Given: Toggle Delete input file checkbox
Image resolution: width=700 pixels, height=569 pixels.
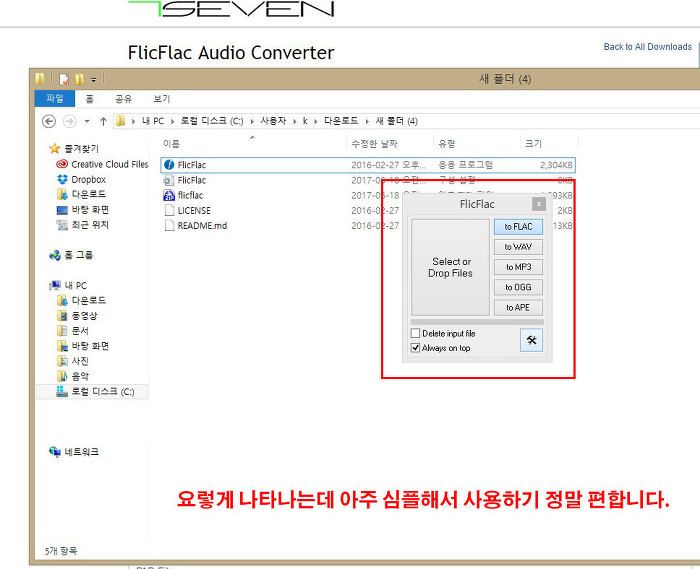Looking at the screenshot, I should [415, 333].
